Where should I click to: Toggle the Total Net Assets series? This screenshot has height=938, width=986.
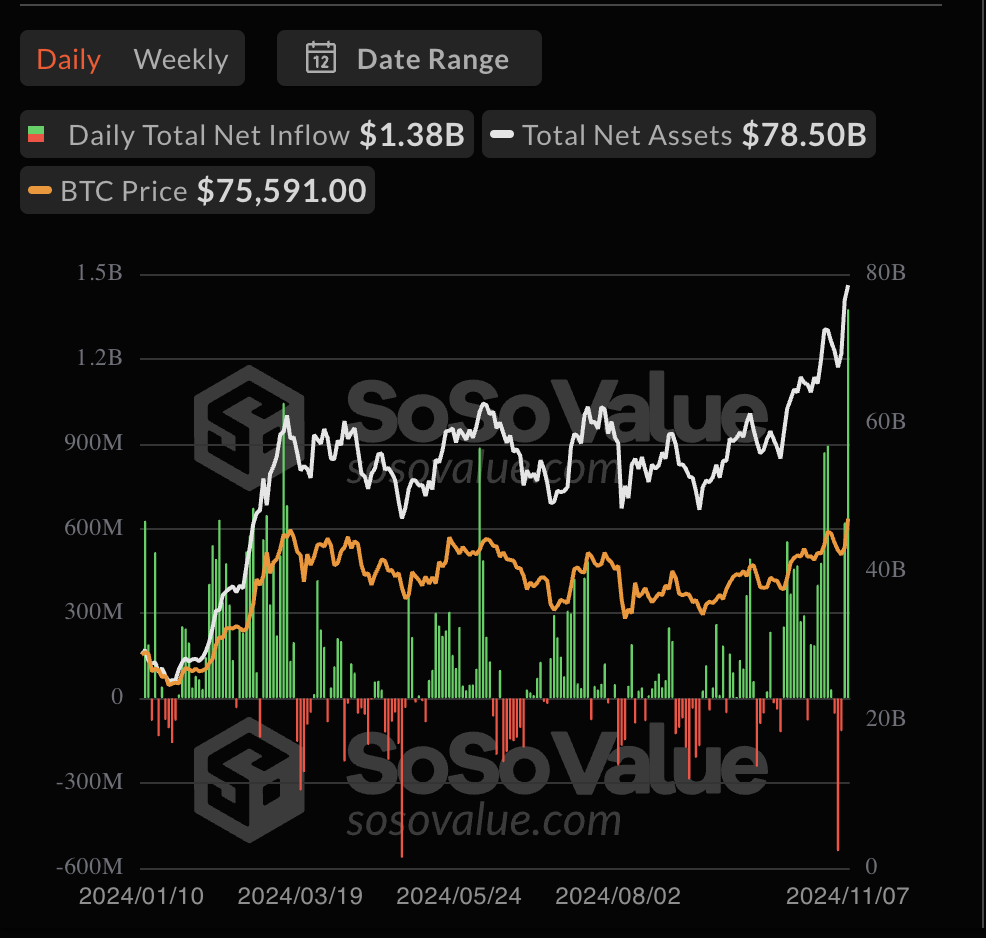(679, 134)
